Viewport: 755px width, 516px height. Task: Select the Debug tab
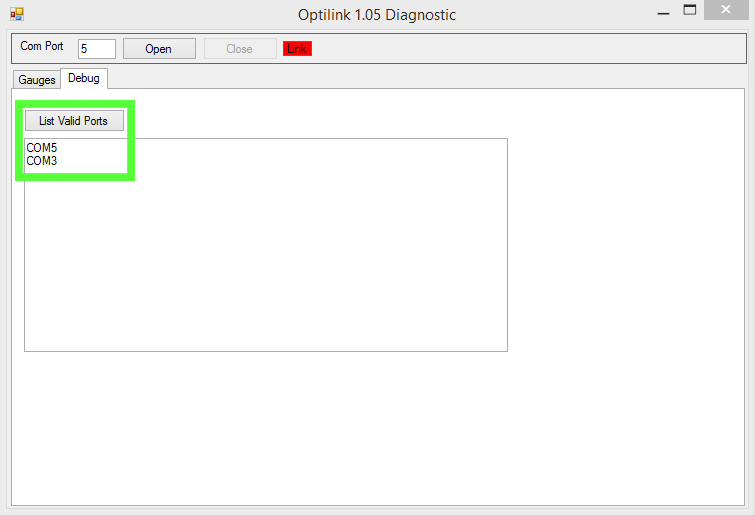pos(84,78)
